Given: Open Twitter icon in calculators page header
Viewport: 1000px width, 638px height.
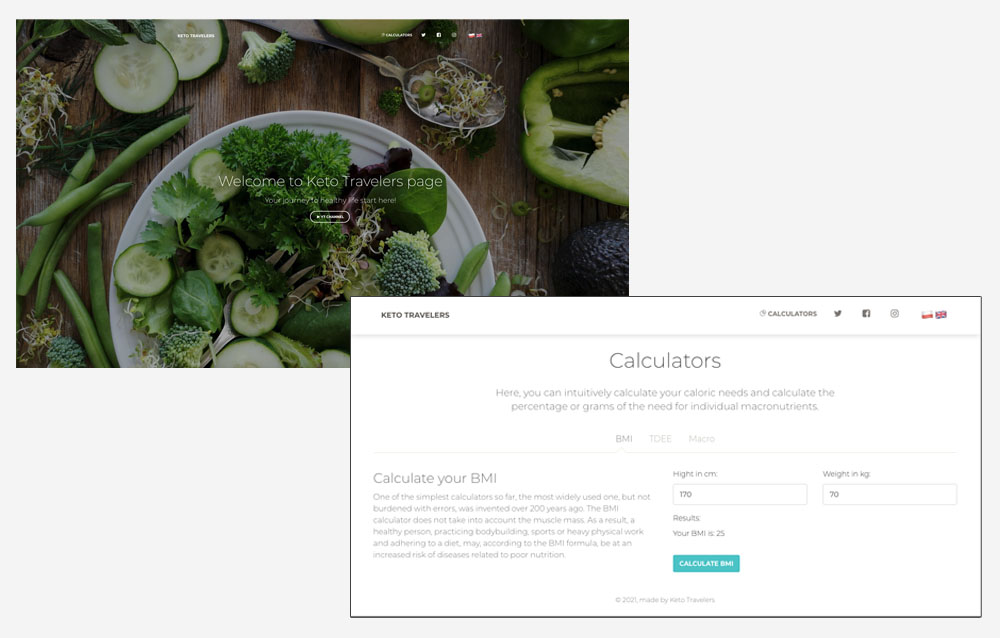Looking at the screenshot, I should point(837,313).
